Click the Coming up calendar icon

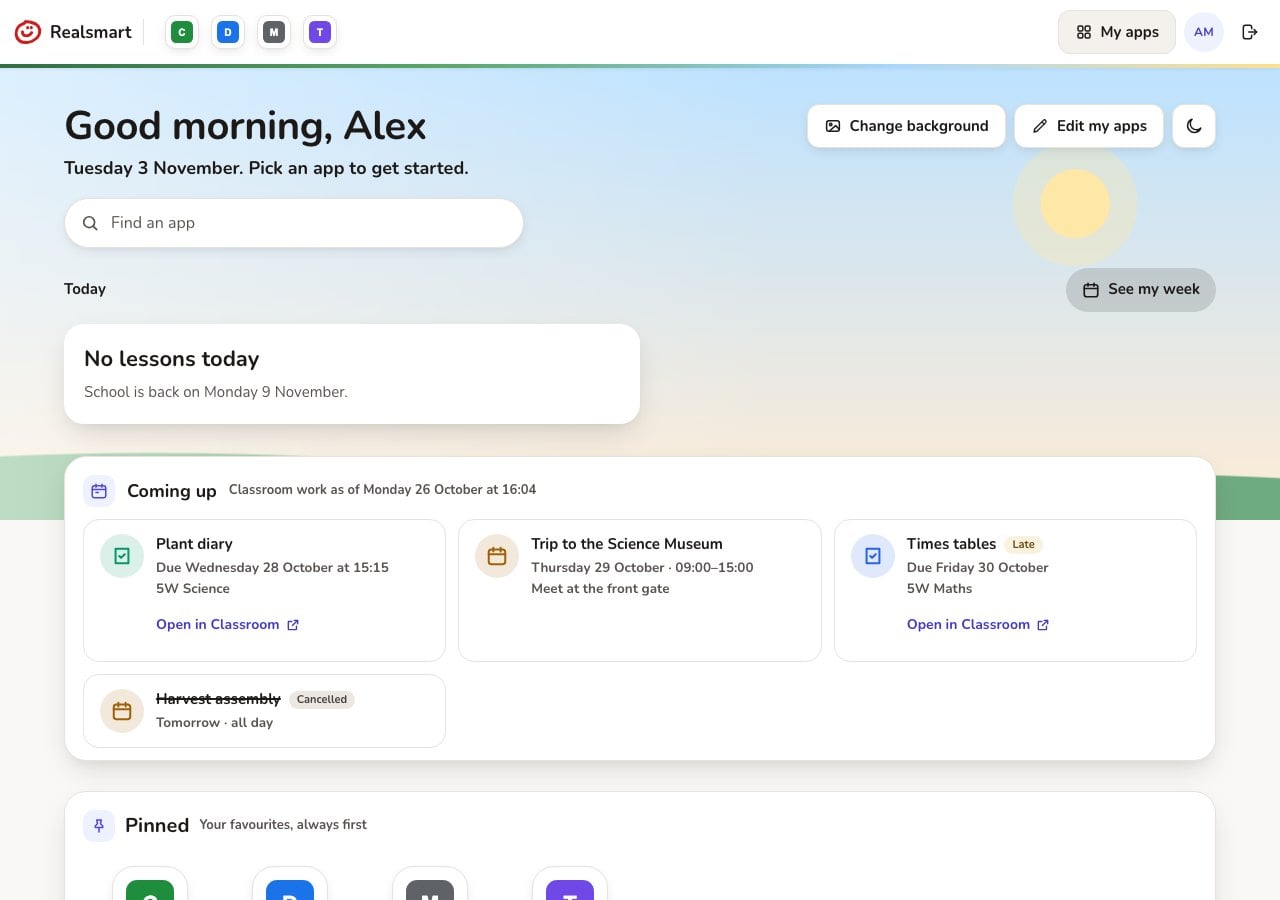pos(99,491)
